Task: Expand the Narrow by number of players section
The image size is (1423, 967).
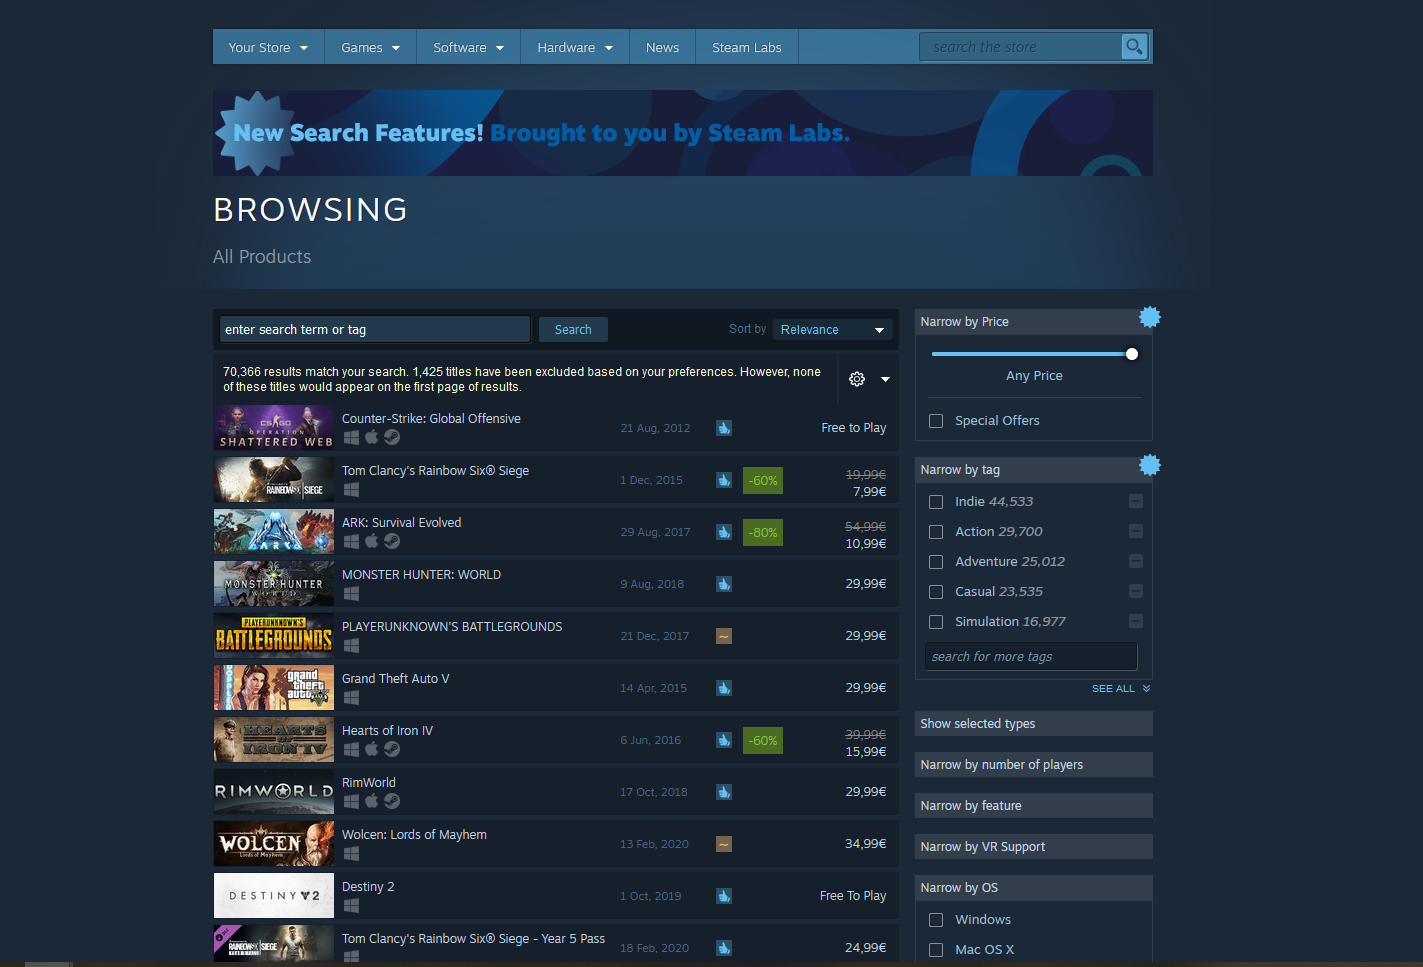Action: (x=1034, y=765)
